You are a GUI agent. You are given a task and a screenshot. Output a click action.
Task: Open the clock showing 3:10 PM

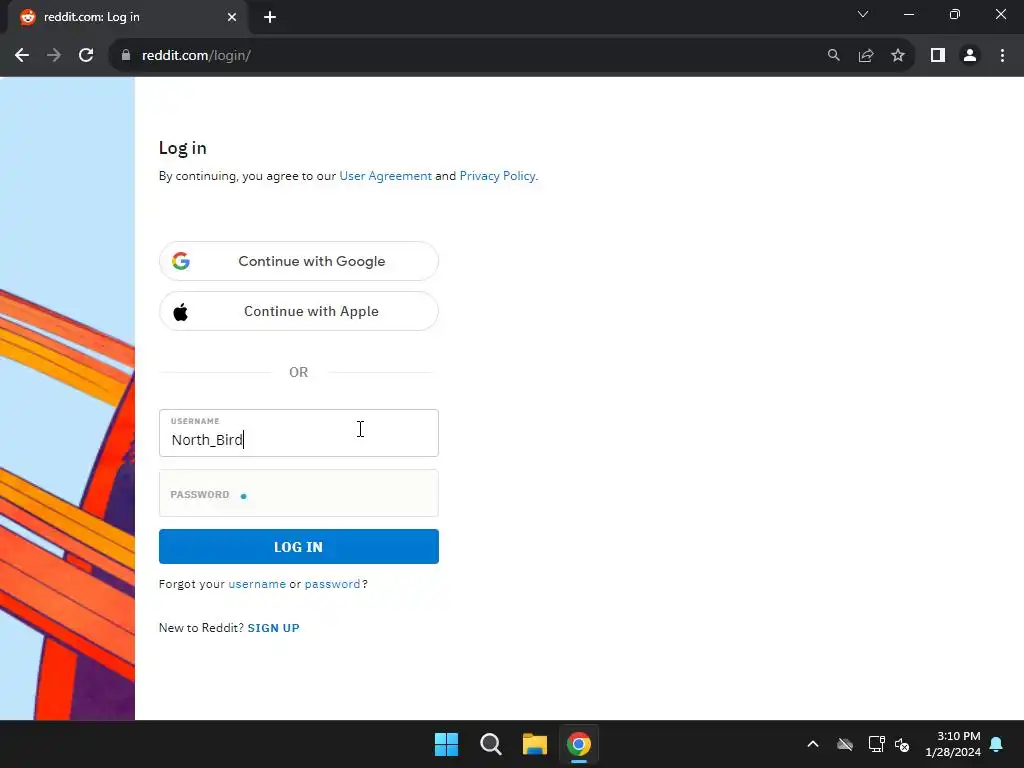click(953, 744)
